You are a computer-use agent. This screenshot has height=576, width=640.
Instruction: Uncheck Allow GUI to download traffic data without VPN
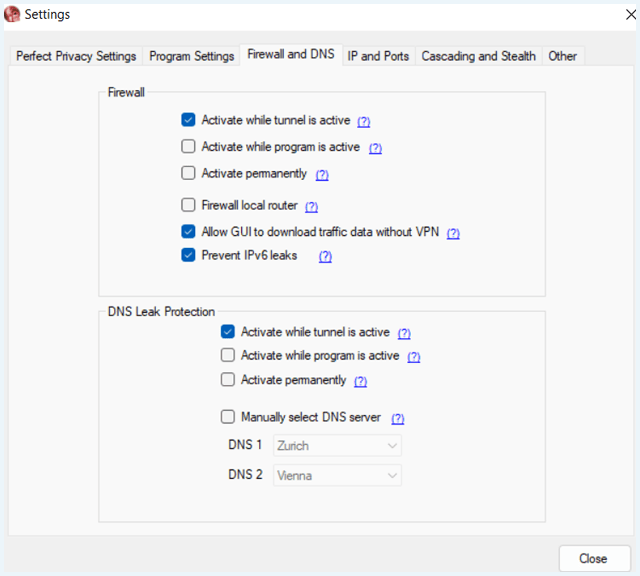tap(188, 231)
